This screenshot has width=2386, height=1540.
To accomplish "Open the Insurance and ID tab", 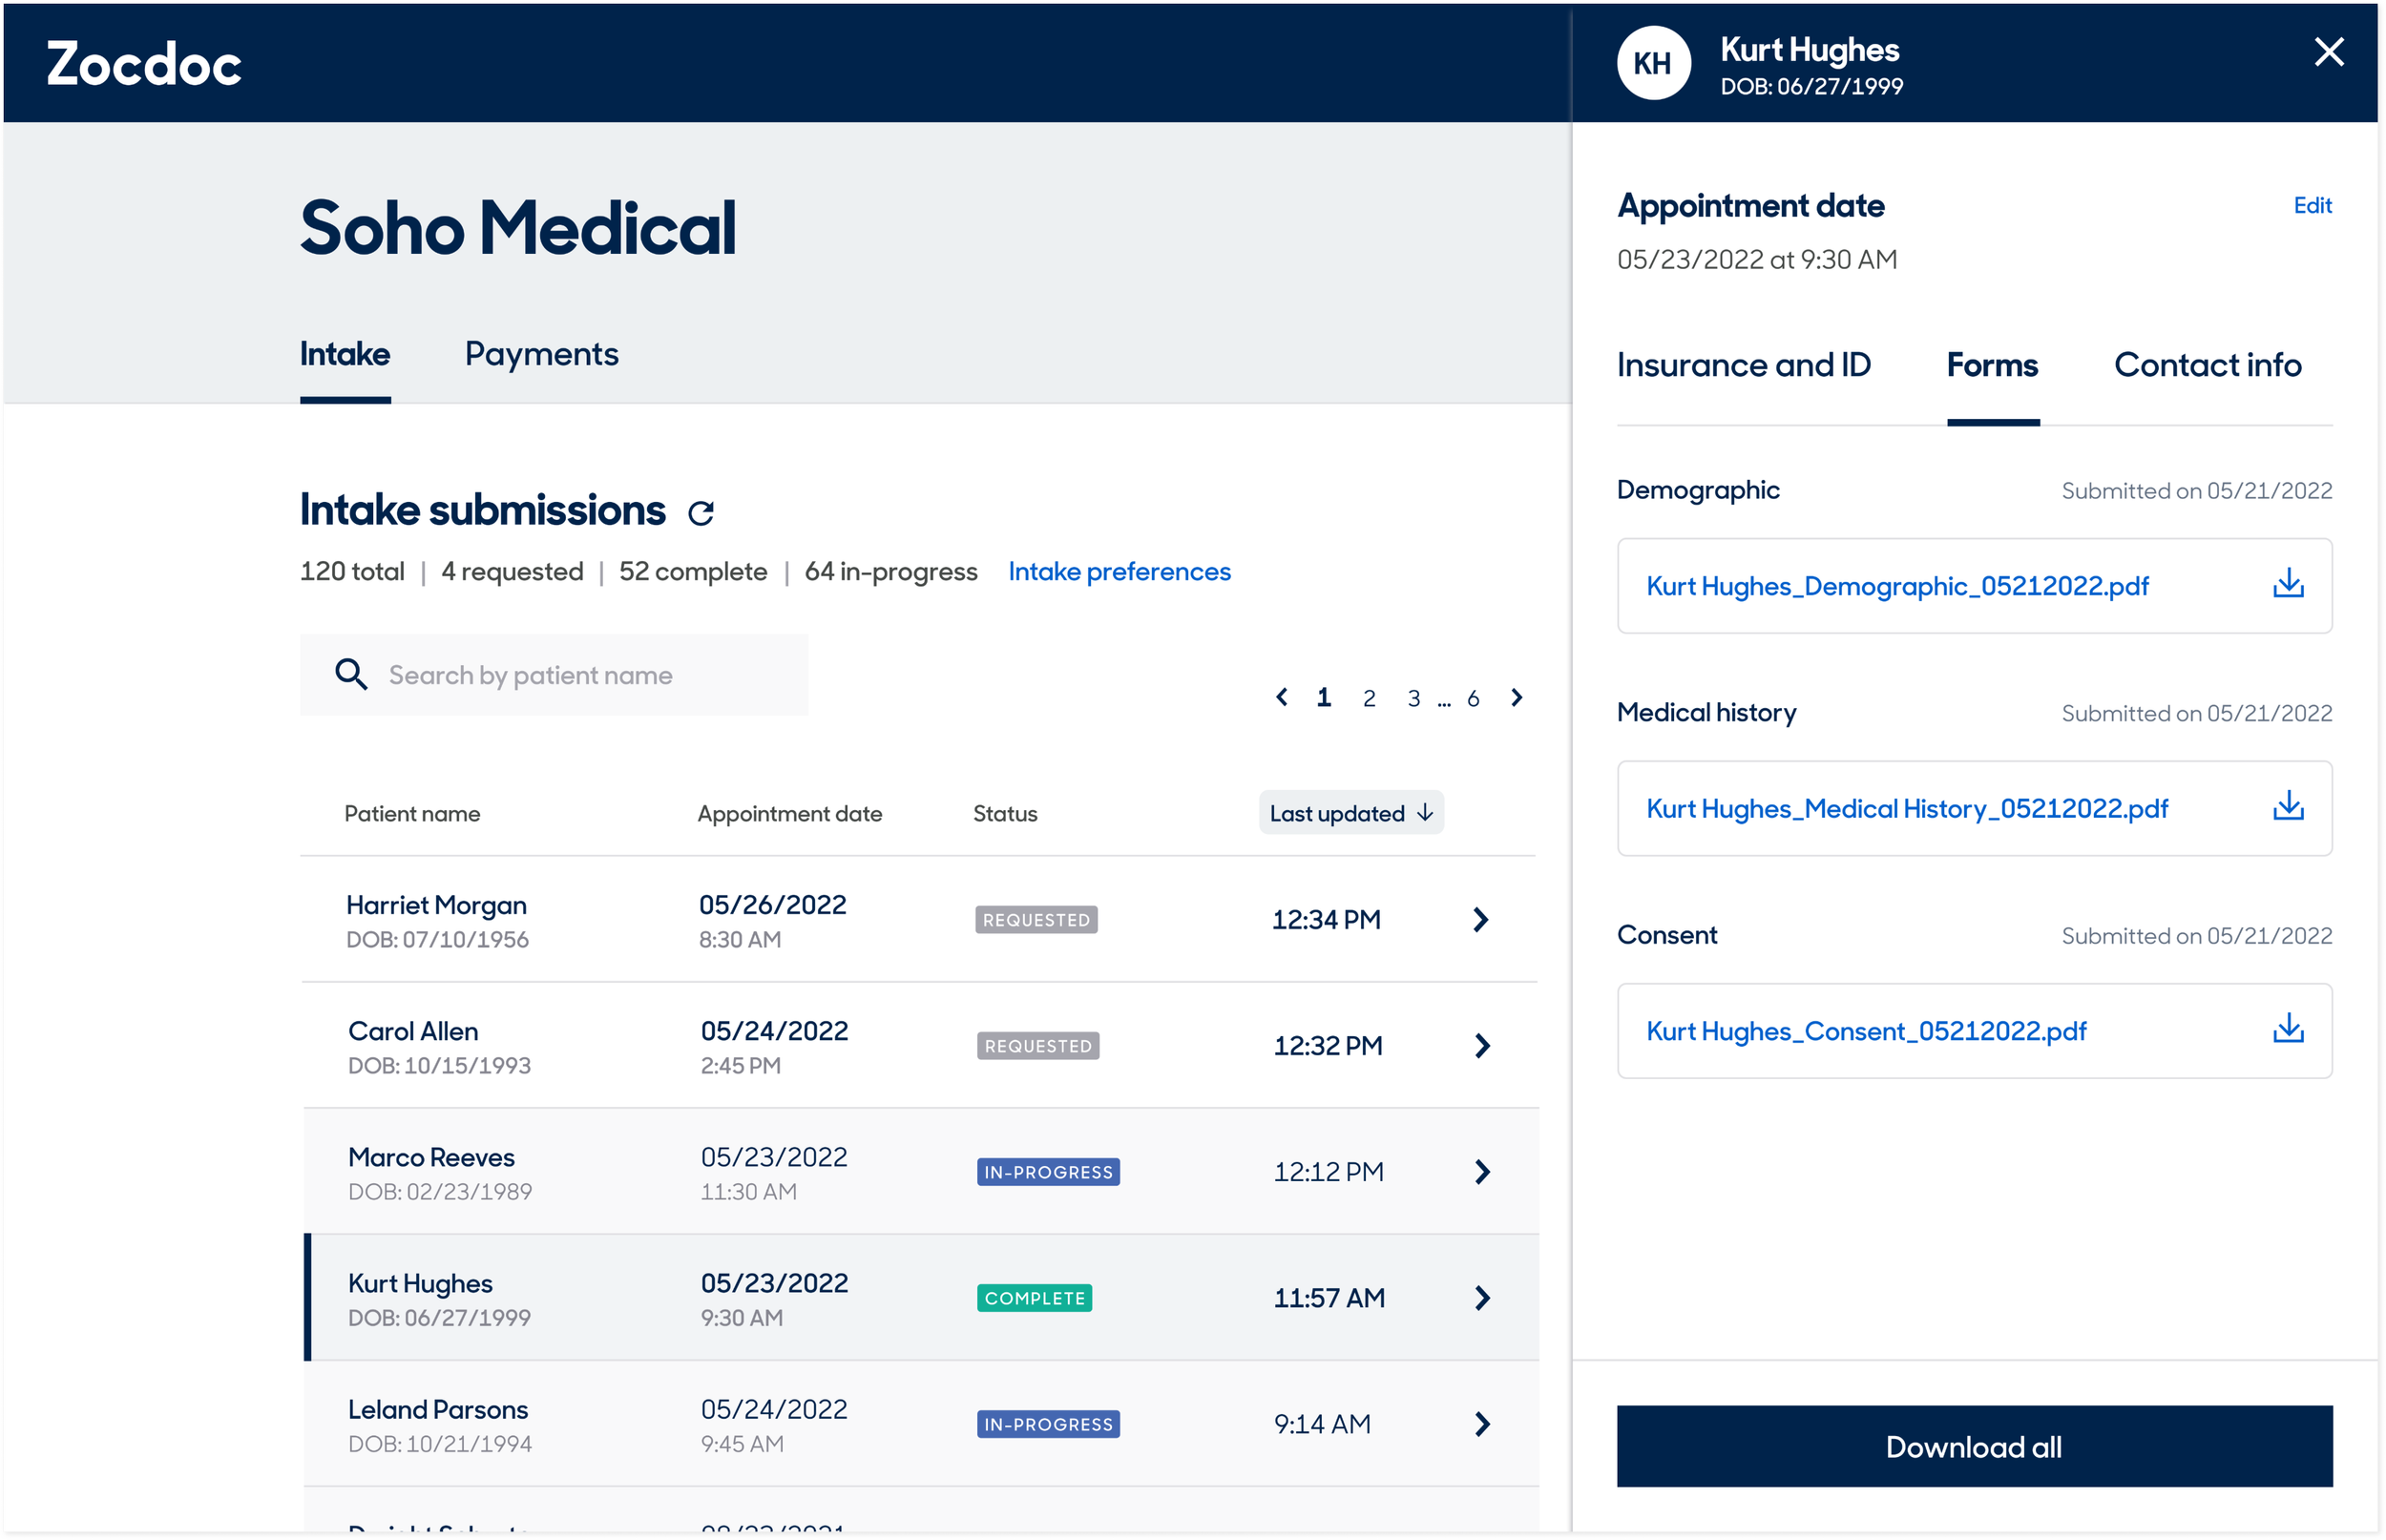I will (x=1743, y=365).
